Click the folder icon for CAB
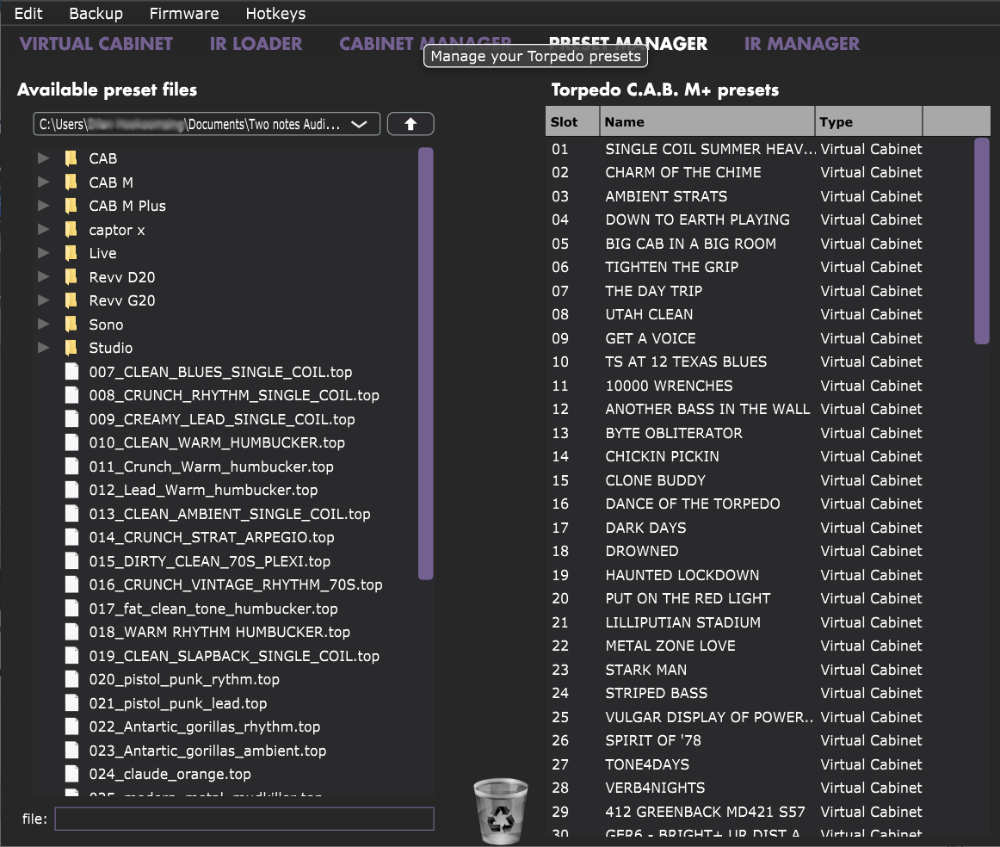The width and height of the screenshot is (1000, 847). pos(71,158)
